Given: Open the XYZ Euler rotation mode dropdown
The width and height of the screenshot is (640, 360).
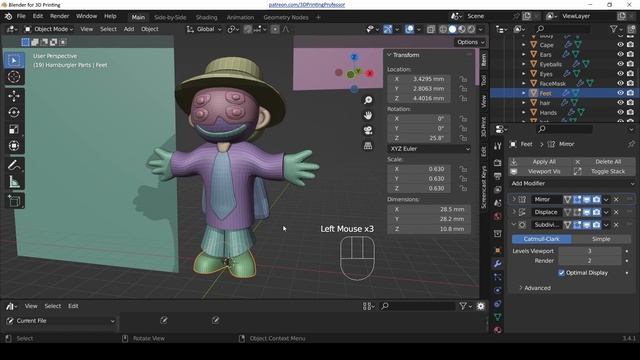Looking at the screenshot, I should pyautogui.click(x=429, y=149).
